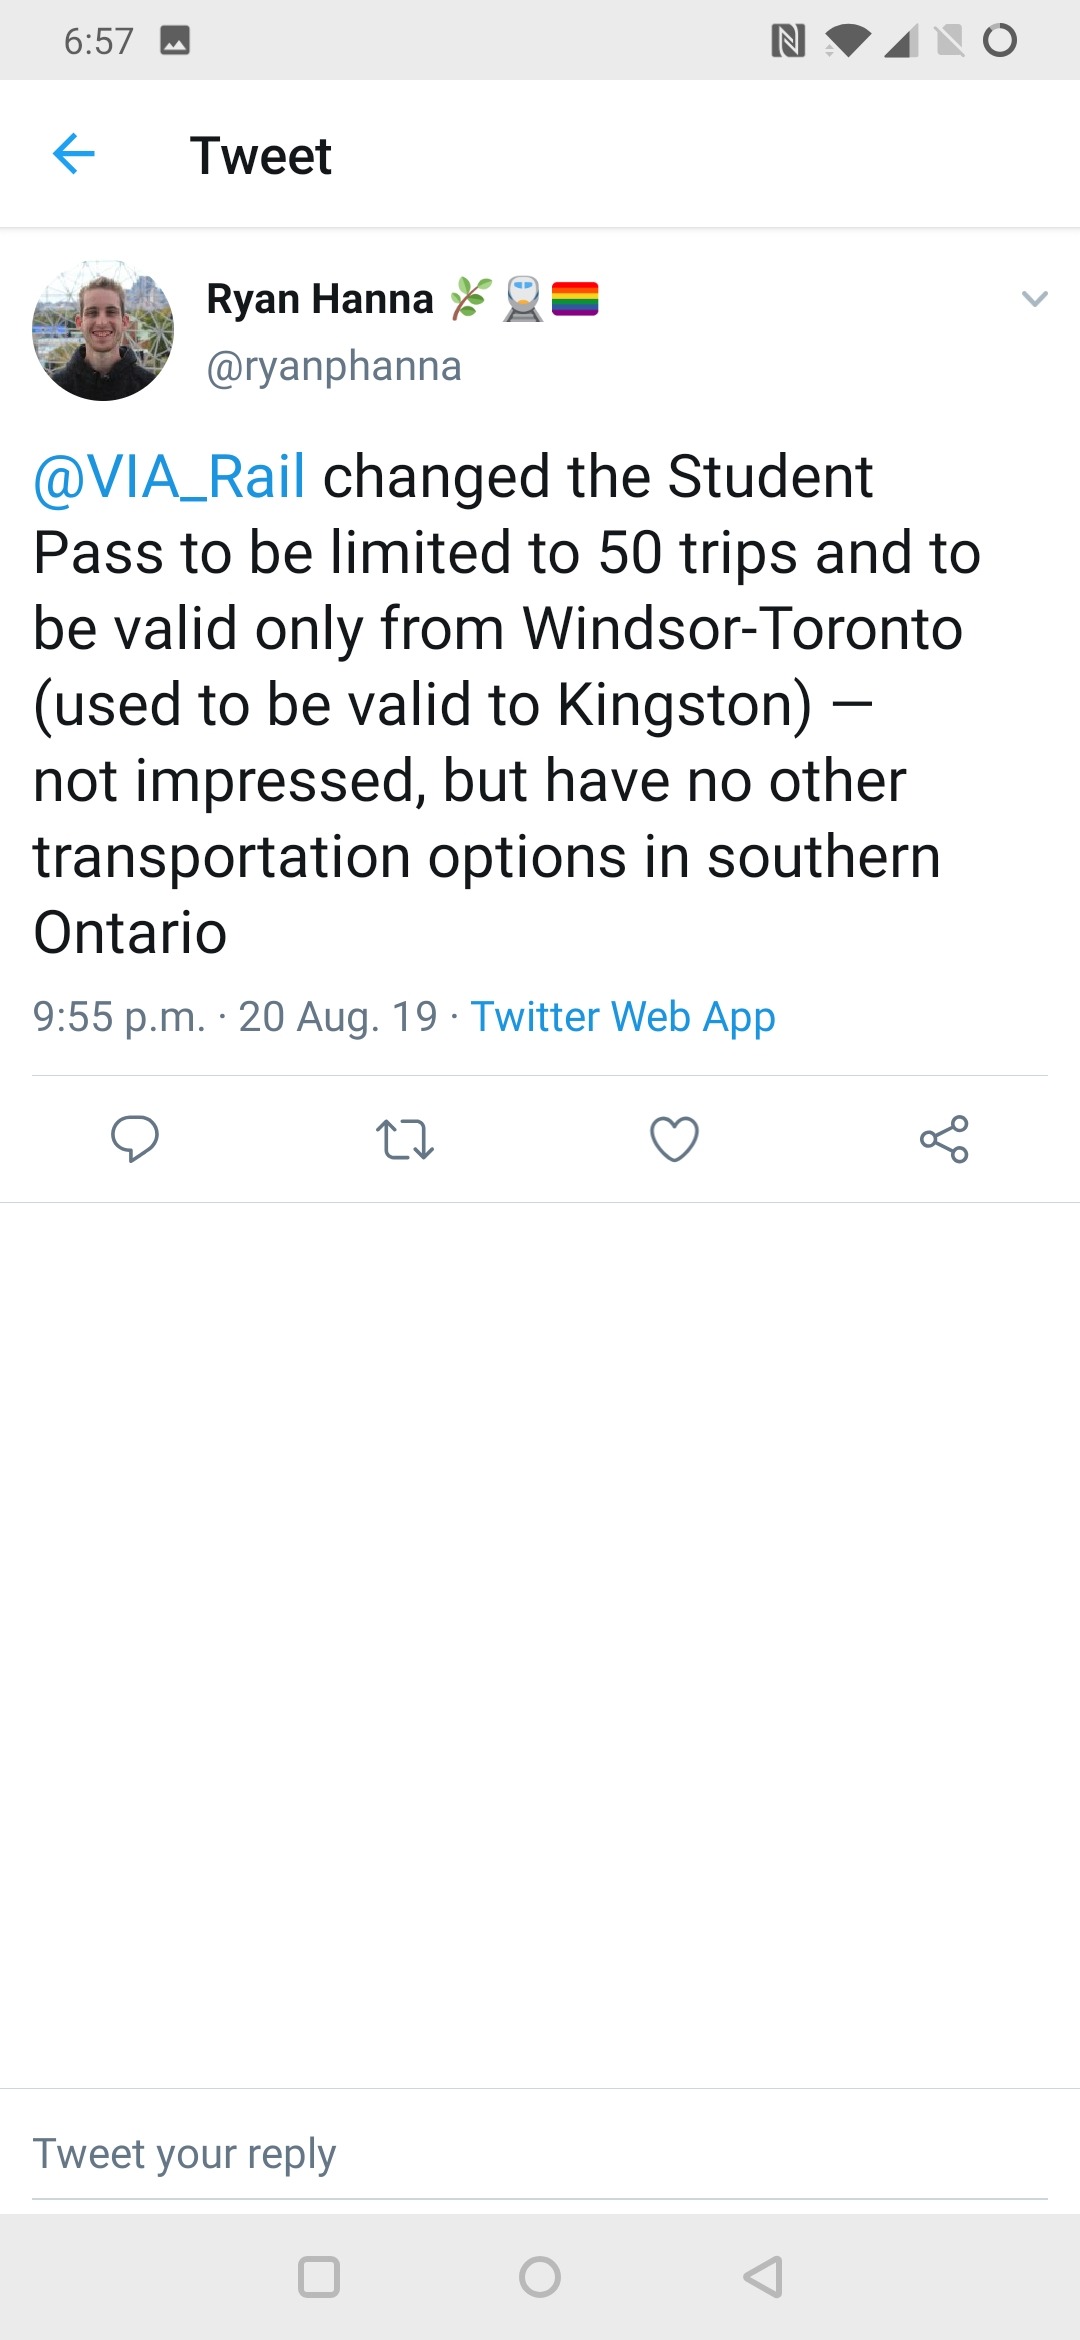Share the tweet using share icon
1080x2340 pixels.
(944, 1139)
